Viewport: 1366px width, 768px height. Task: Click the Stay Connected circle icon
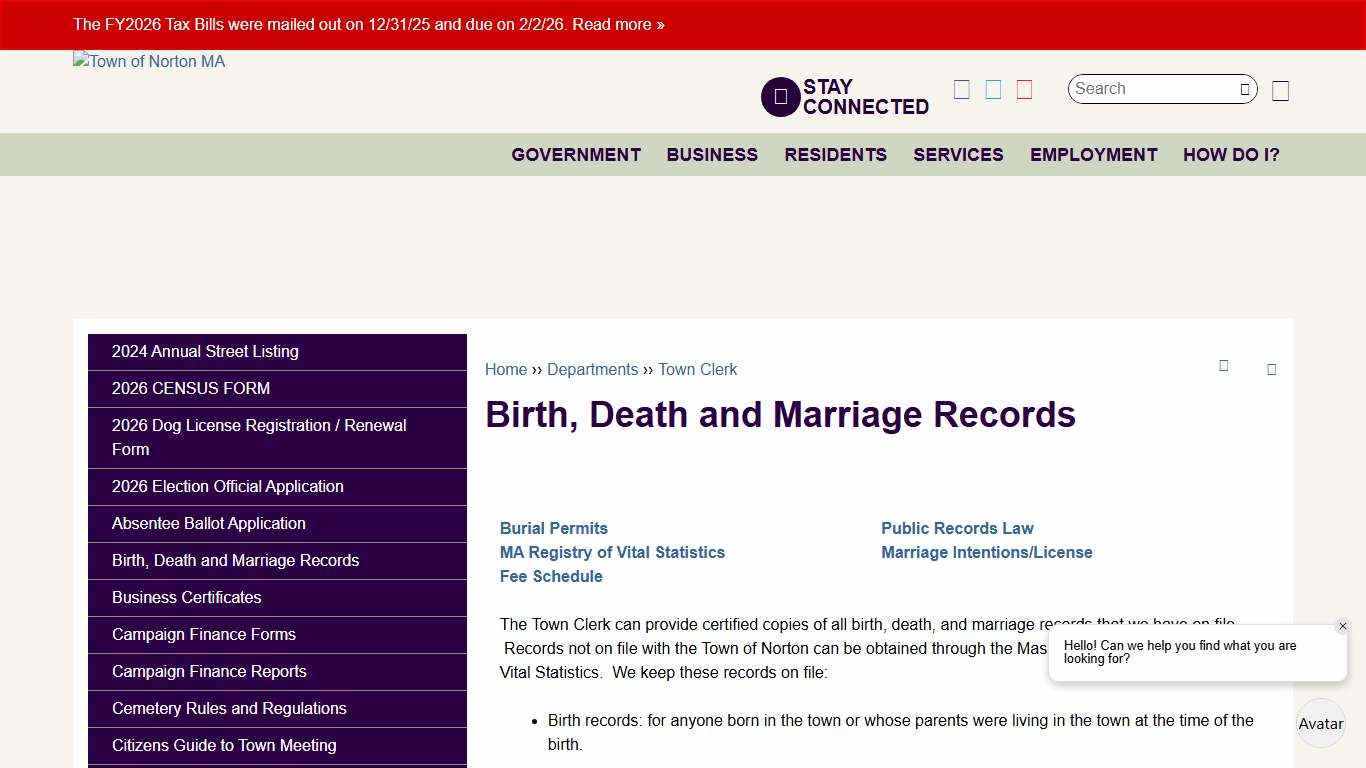(780, 96)
